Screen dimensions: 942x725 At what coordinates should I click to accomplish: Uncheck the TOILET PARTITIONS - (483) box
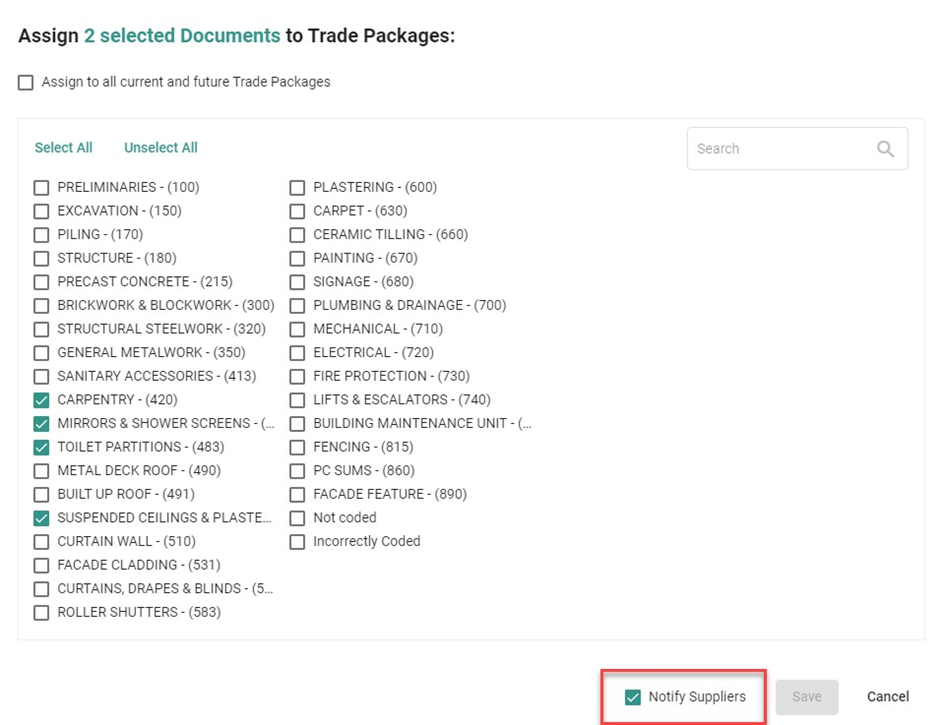[x=41, y=447]
